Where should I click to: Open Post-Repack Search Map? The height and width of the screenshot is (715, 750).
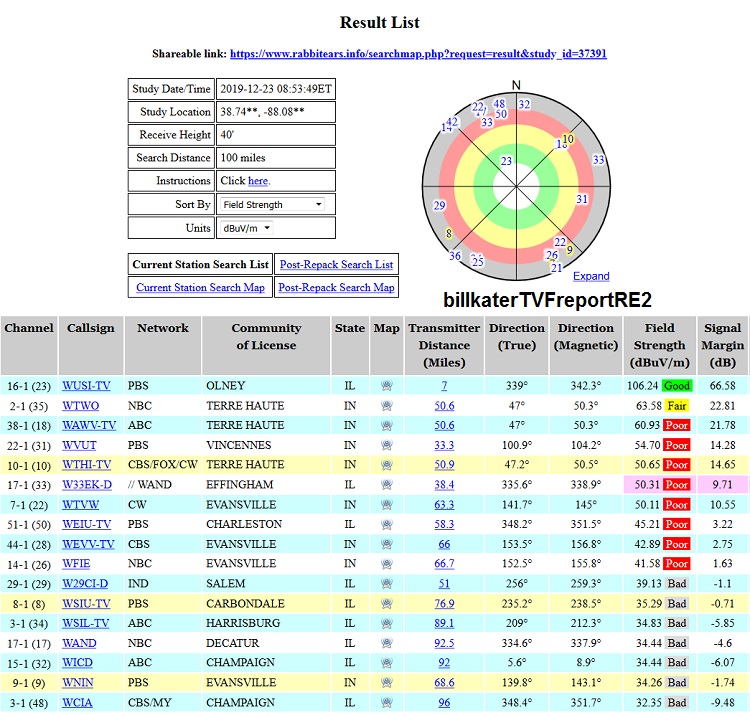335,287
